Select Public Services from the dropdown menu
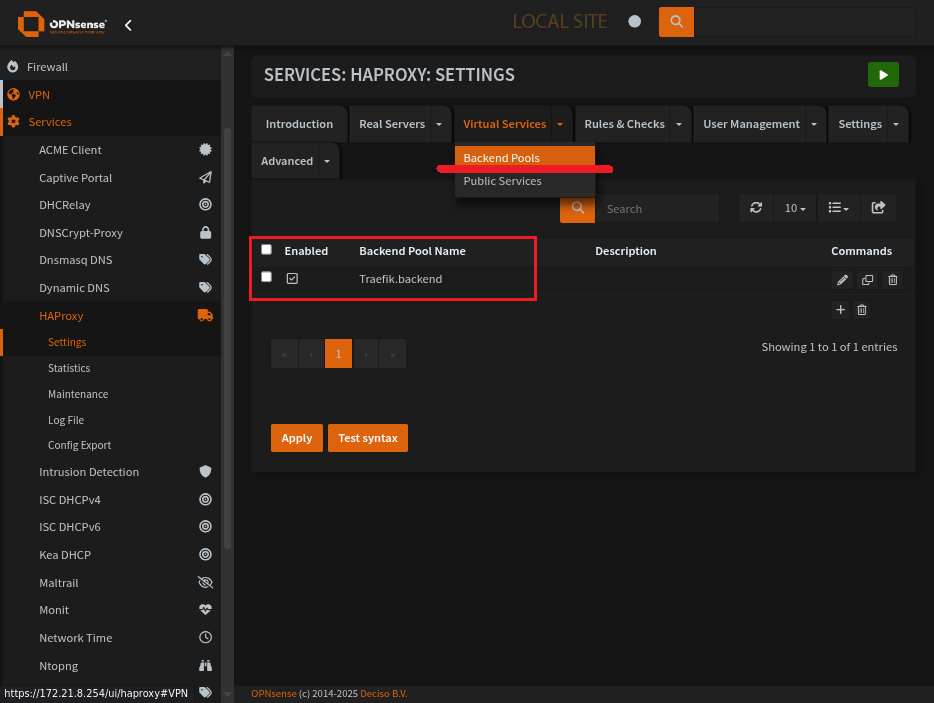 pos(525,181)
